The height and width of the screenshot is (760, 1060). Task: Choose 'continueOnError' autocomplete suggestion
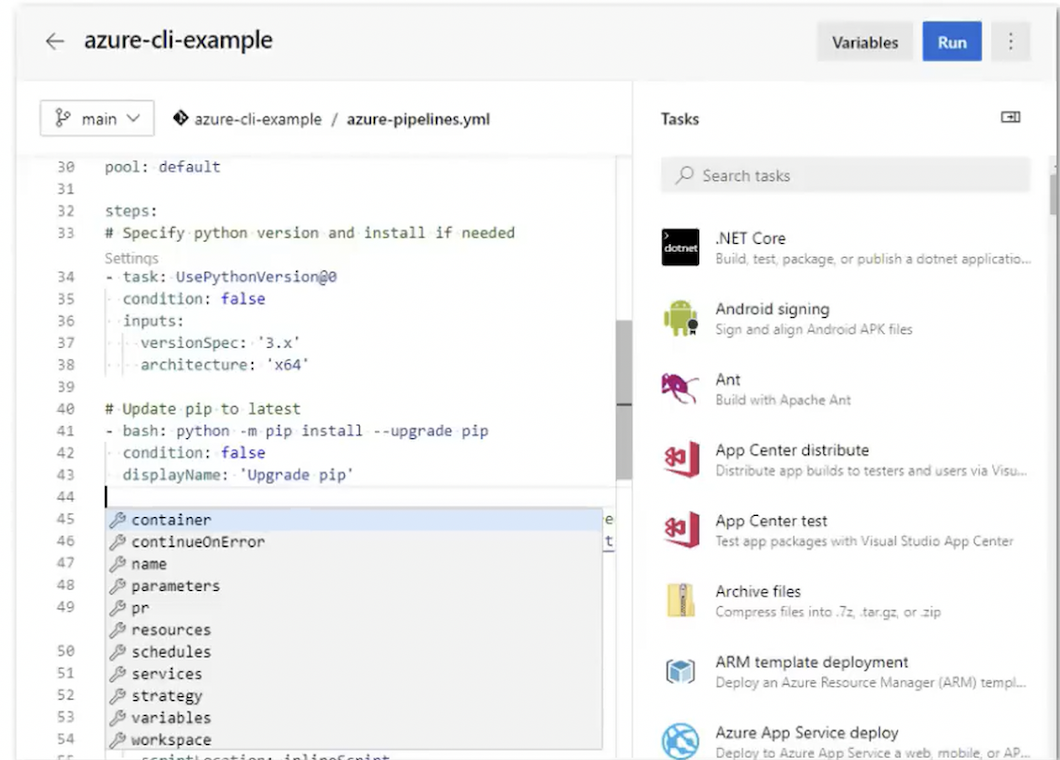point(198,542)
